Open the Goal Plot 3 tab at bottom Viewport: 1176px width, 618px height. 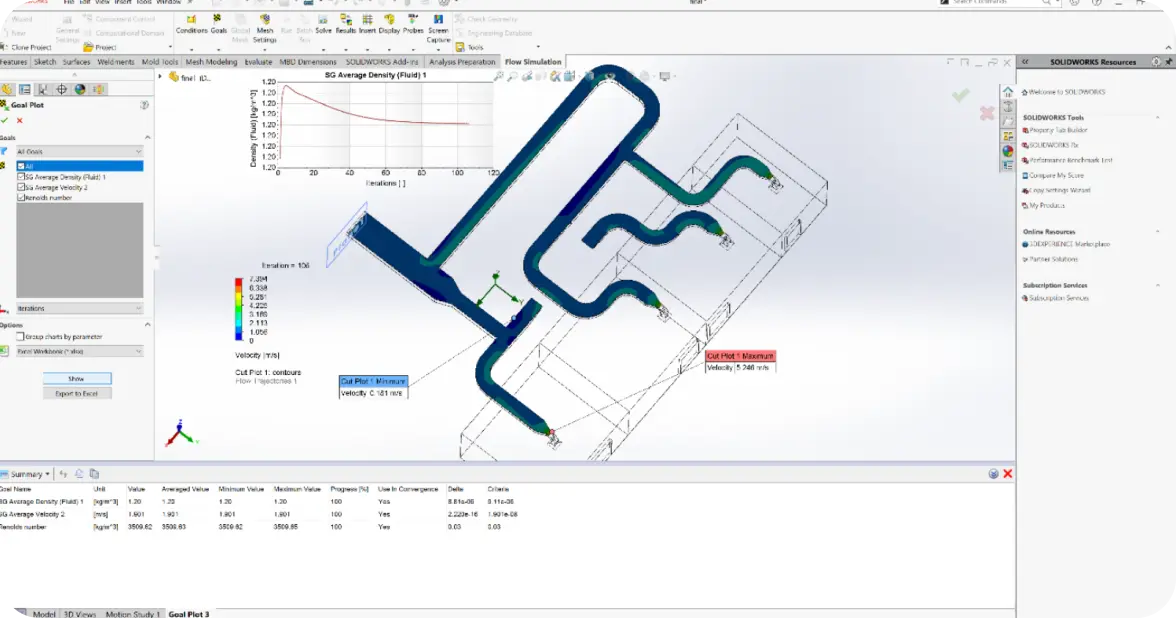186,614
